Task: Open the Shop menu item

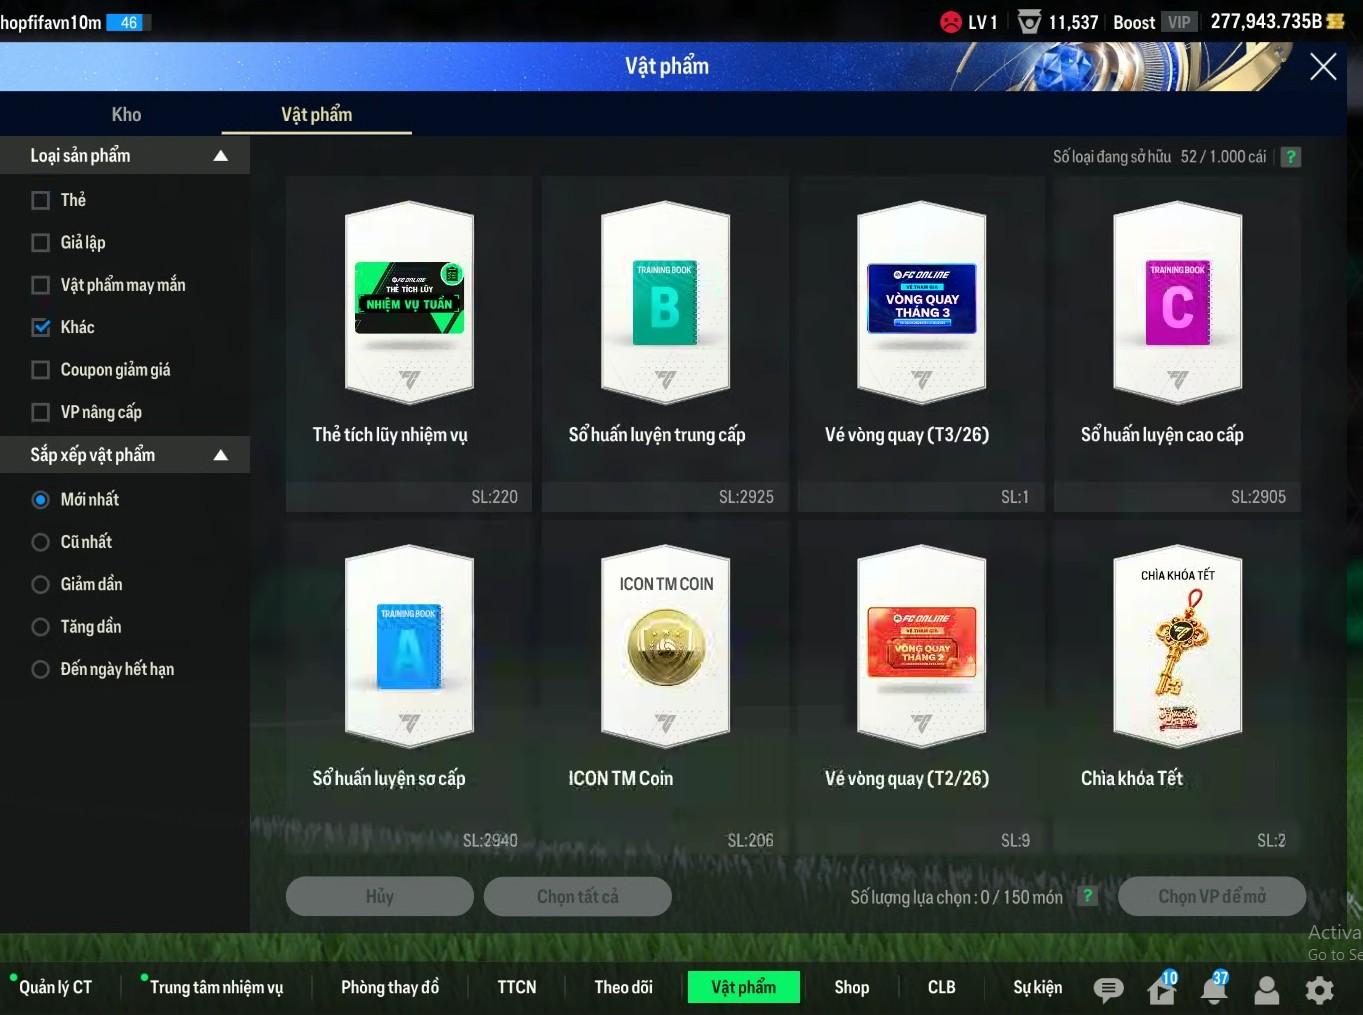Action: tap(851, 987)
